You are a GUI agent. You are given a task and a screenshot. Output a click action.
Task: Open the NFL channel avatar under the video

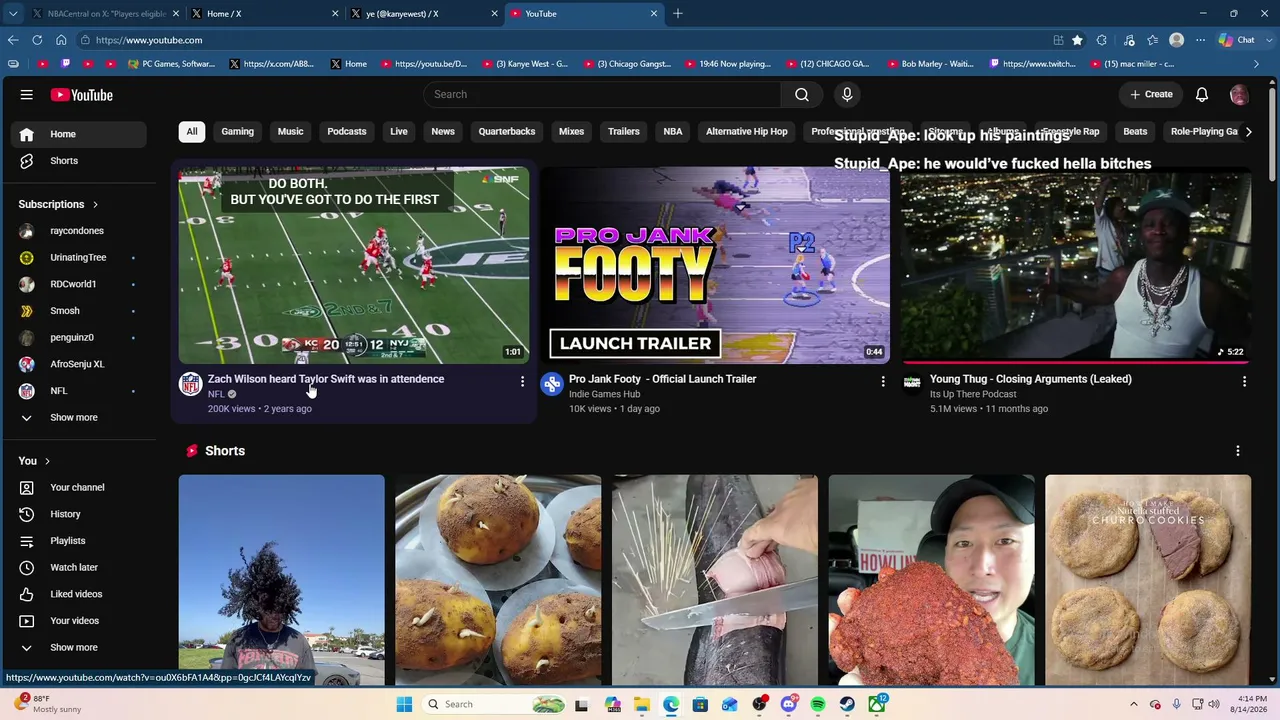pos(190,383)
